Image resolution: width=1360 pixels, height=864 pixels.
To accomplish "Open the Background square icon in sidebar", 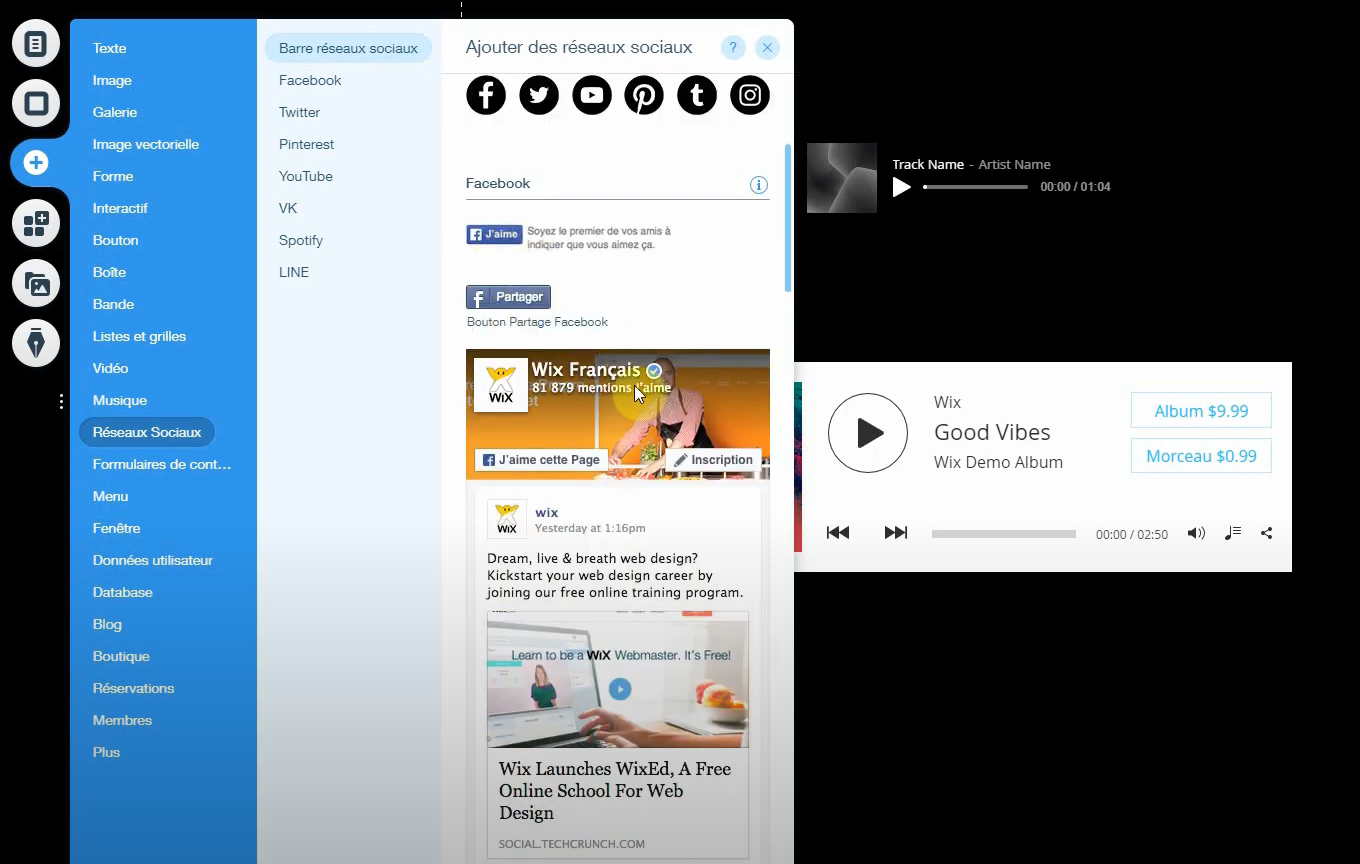I will coord(36,103).
